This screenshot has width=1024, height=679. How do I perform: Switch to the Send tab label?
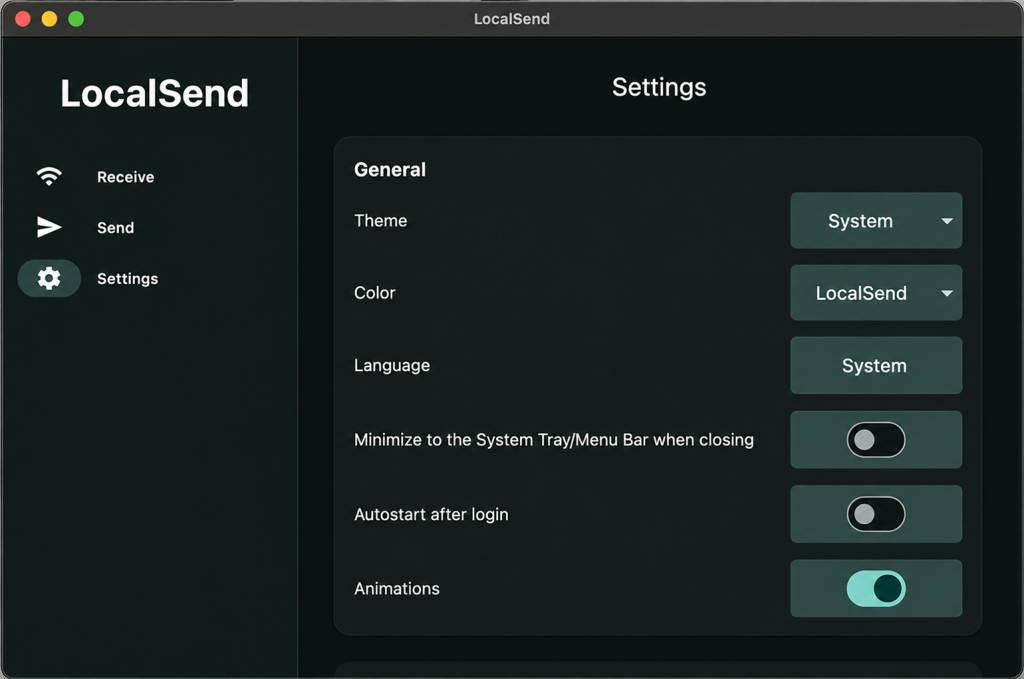point(116,228)
